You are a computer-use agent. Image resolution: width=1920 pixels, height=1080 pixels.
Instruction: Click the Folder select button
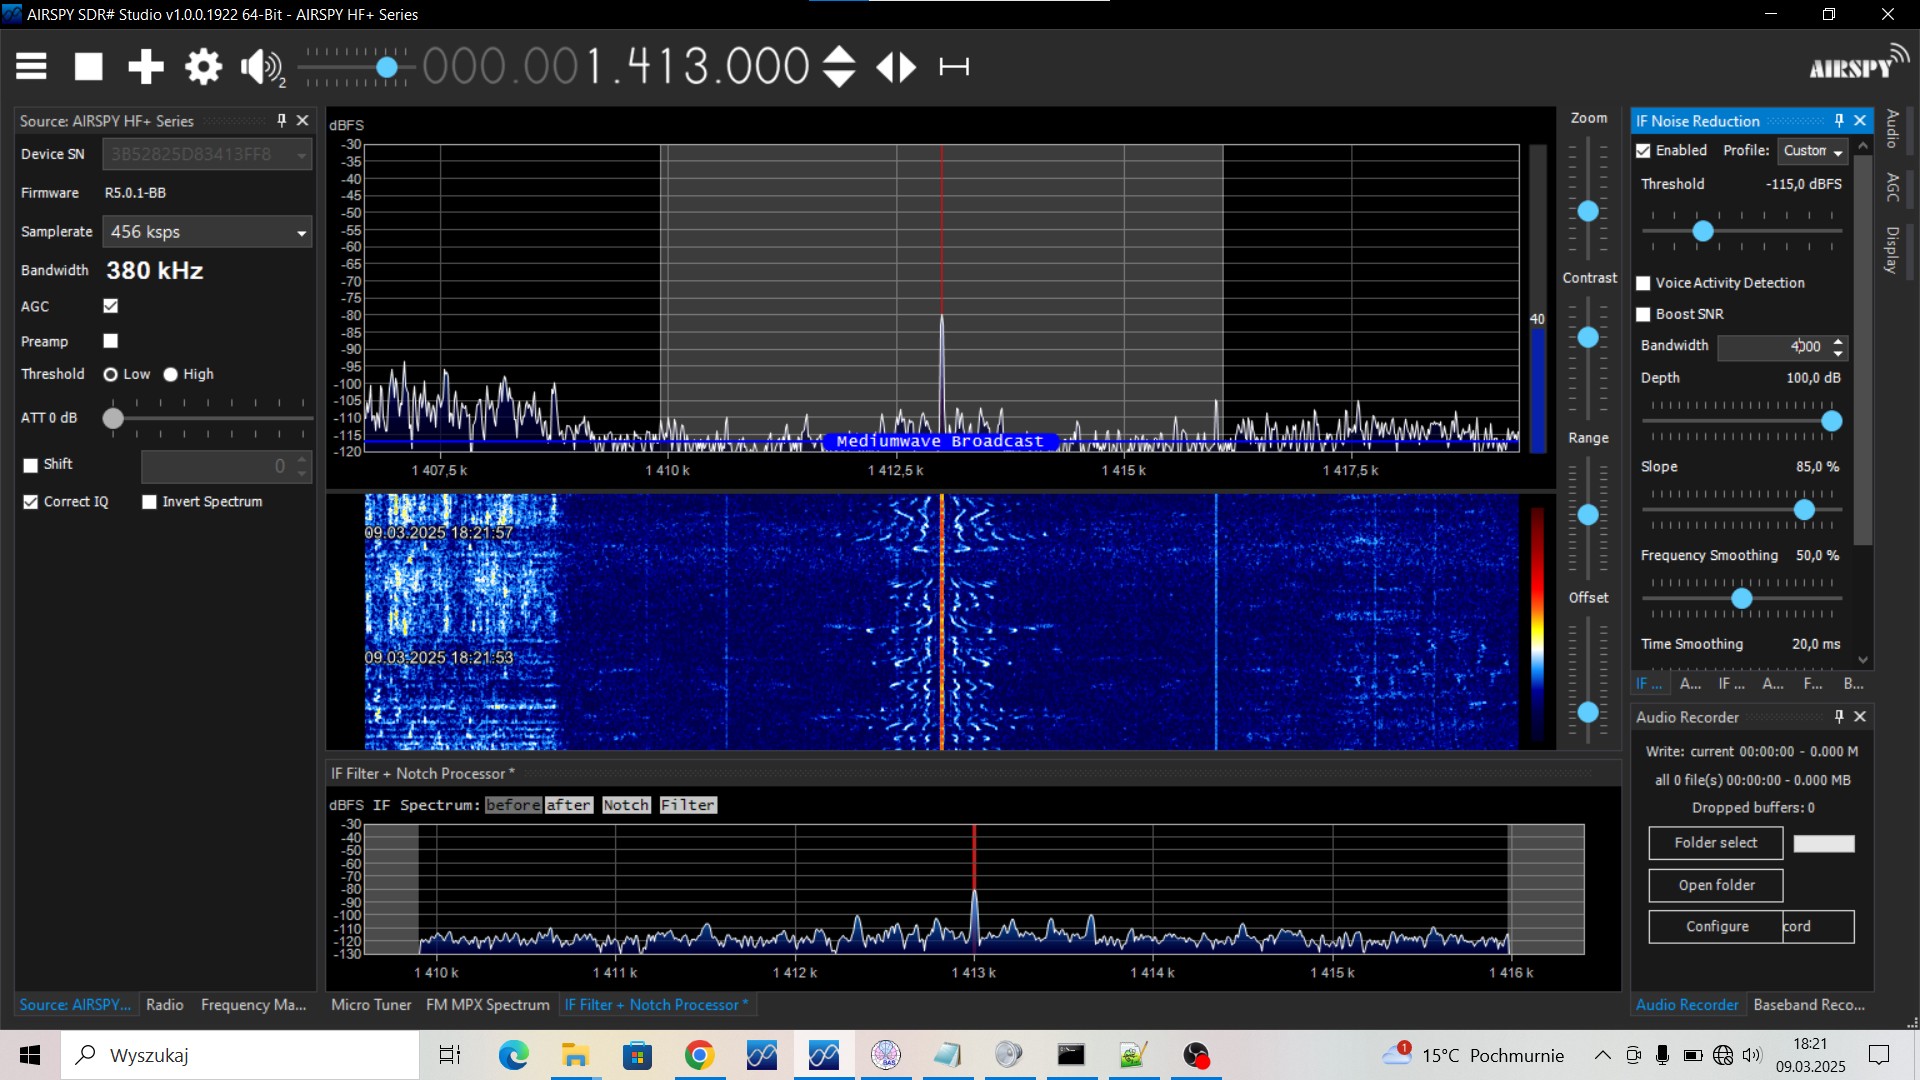1716,843
